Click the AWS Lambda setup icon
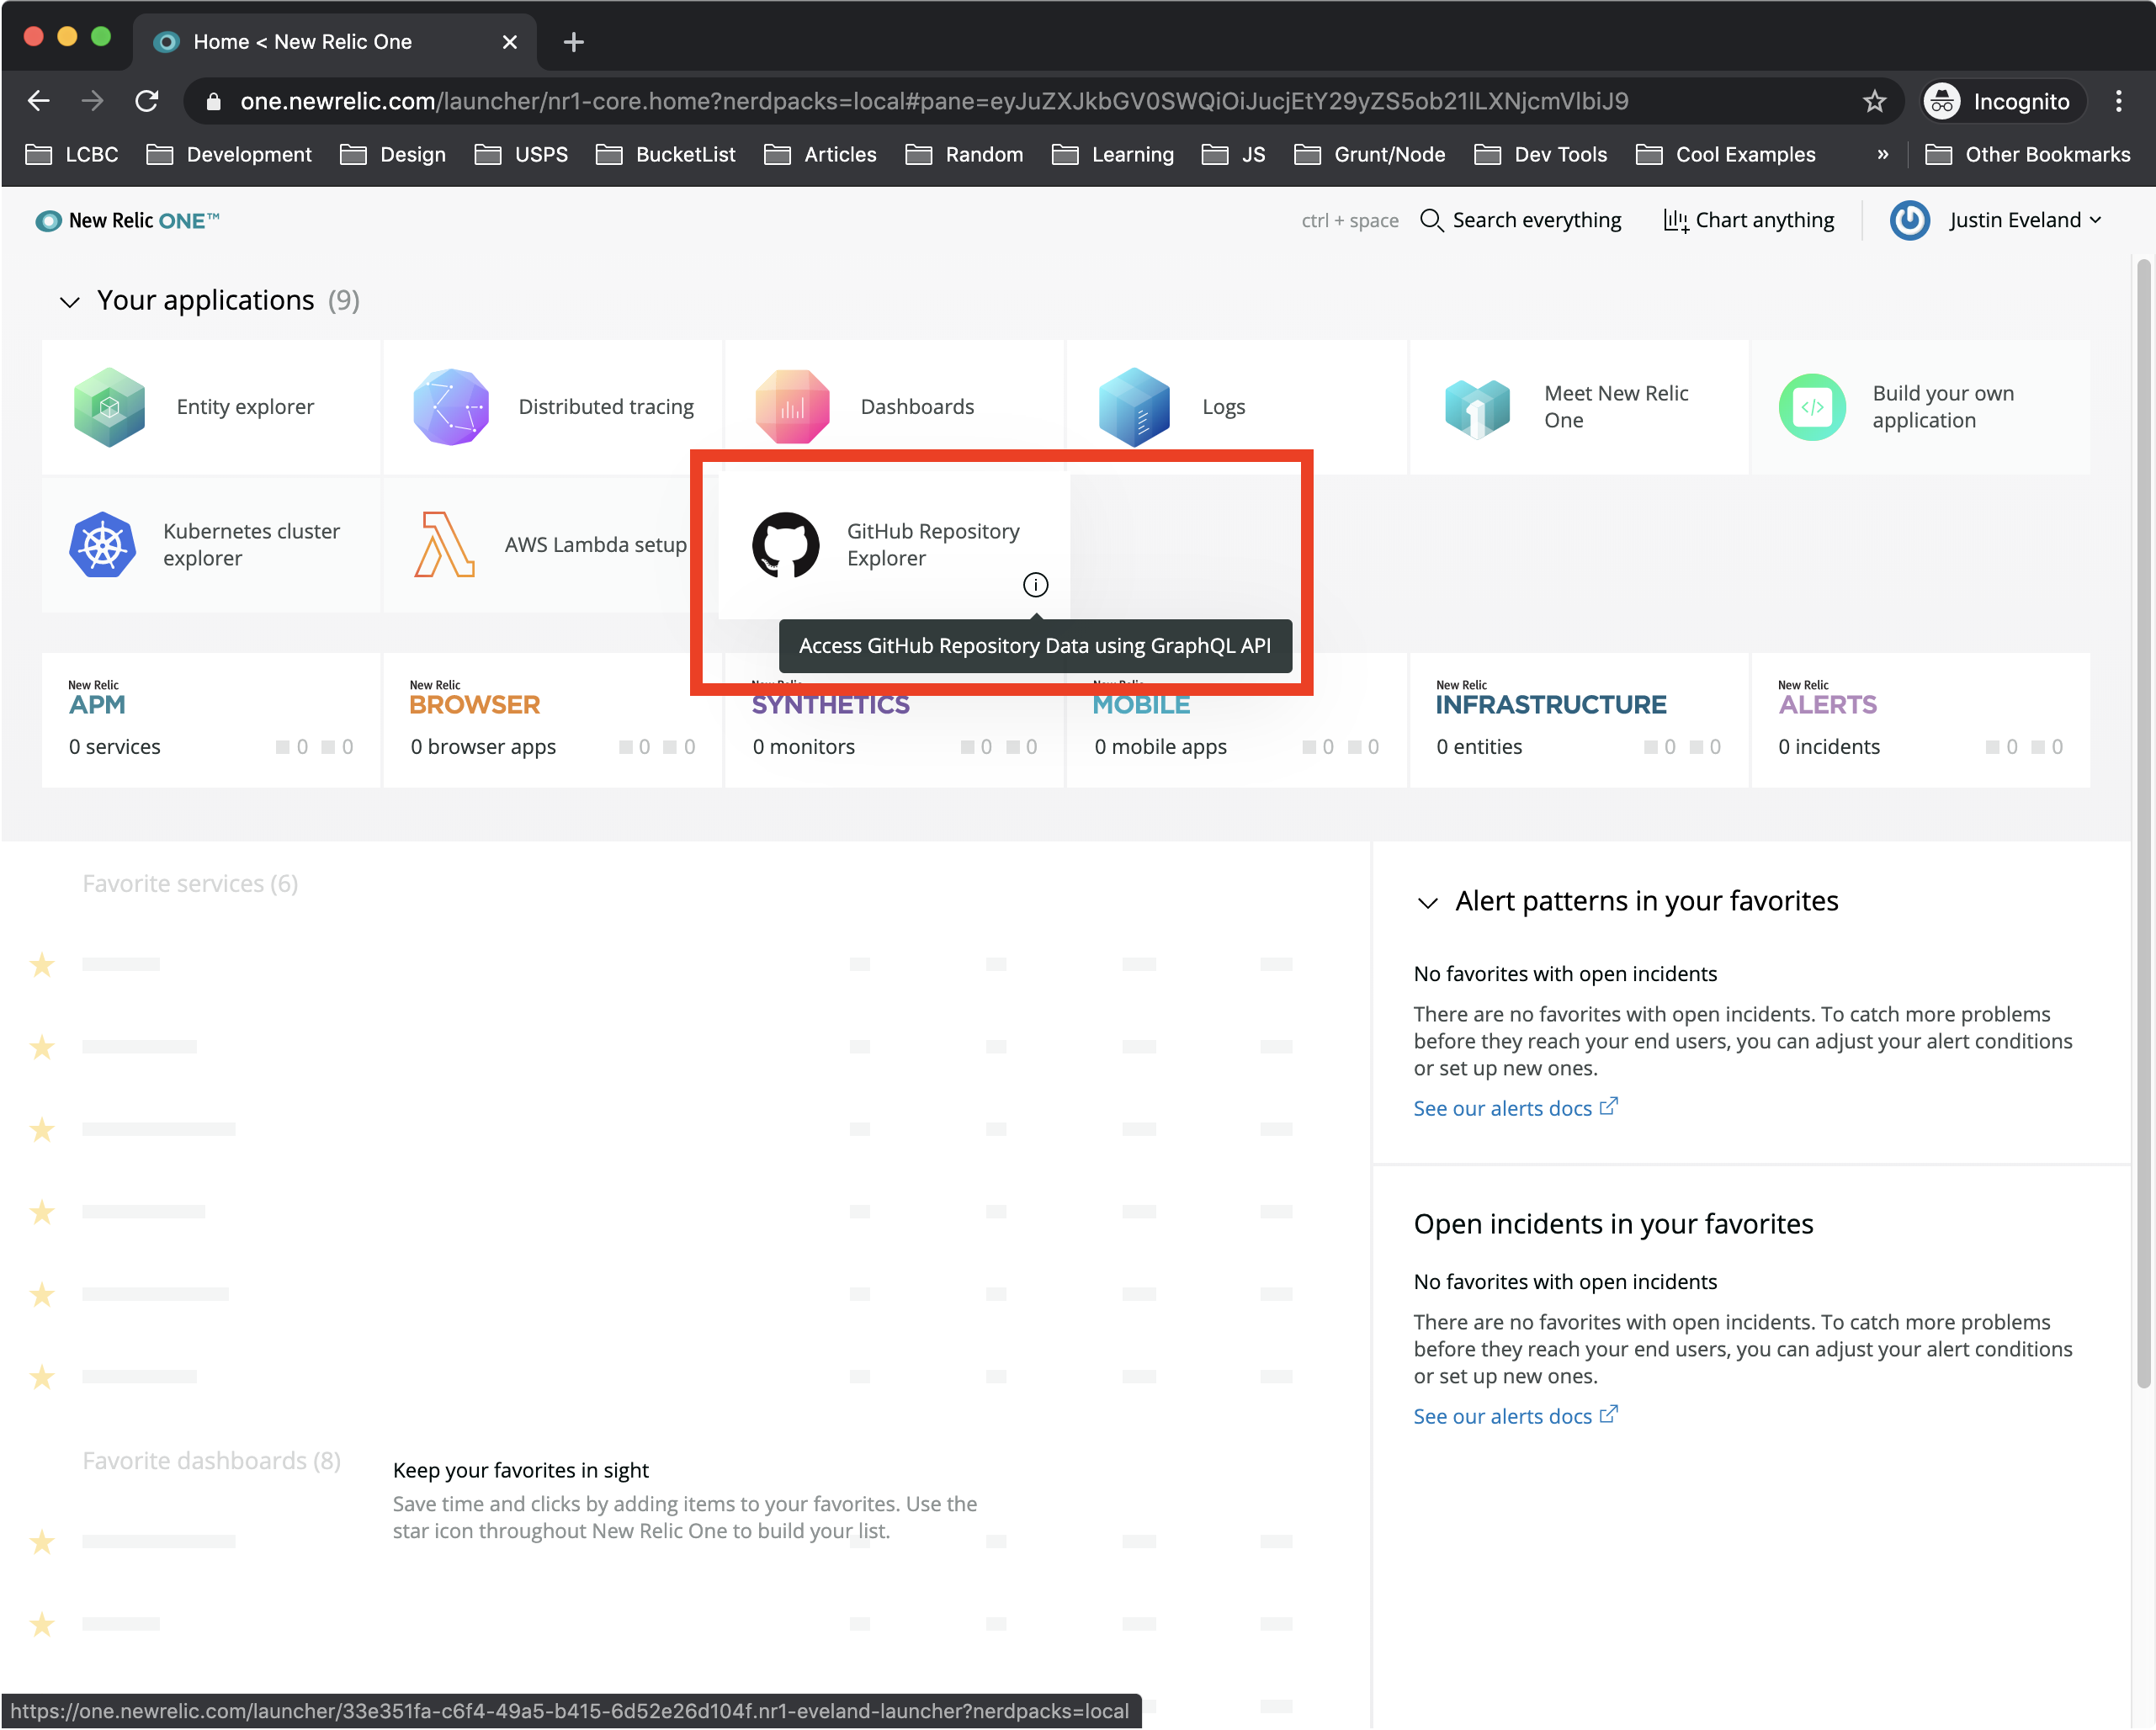This screenshot has height=1730, width=2156. 444,545
